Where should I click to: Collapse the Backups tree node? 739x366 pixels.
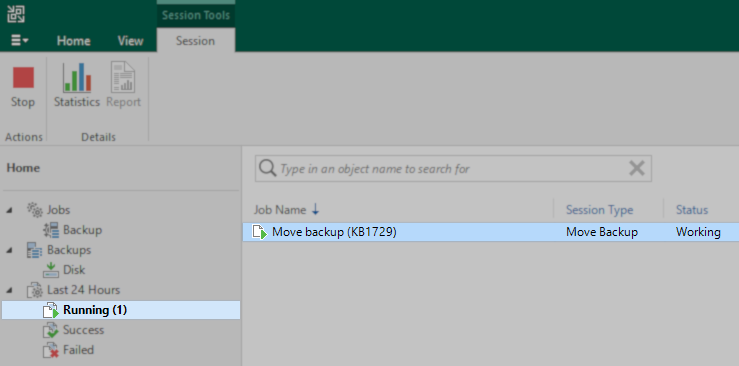pos(10,250)
